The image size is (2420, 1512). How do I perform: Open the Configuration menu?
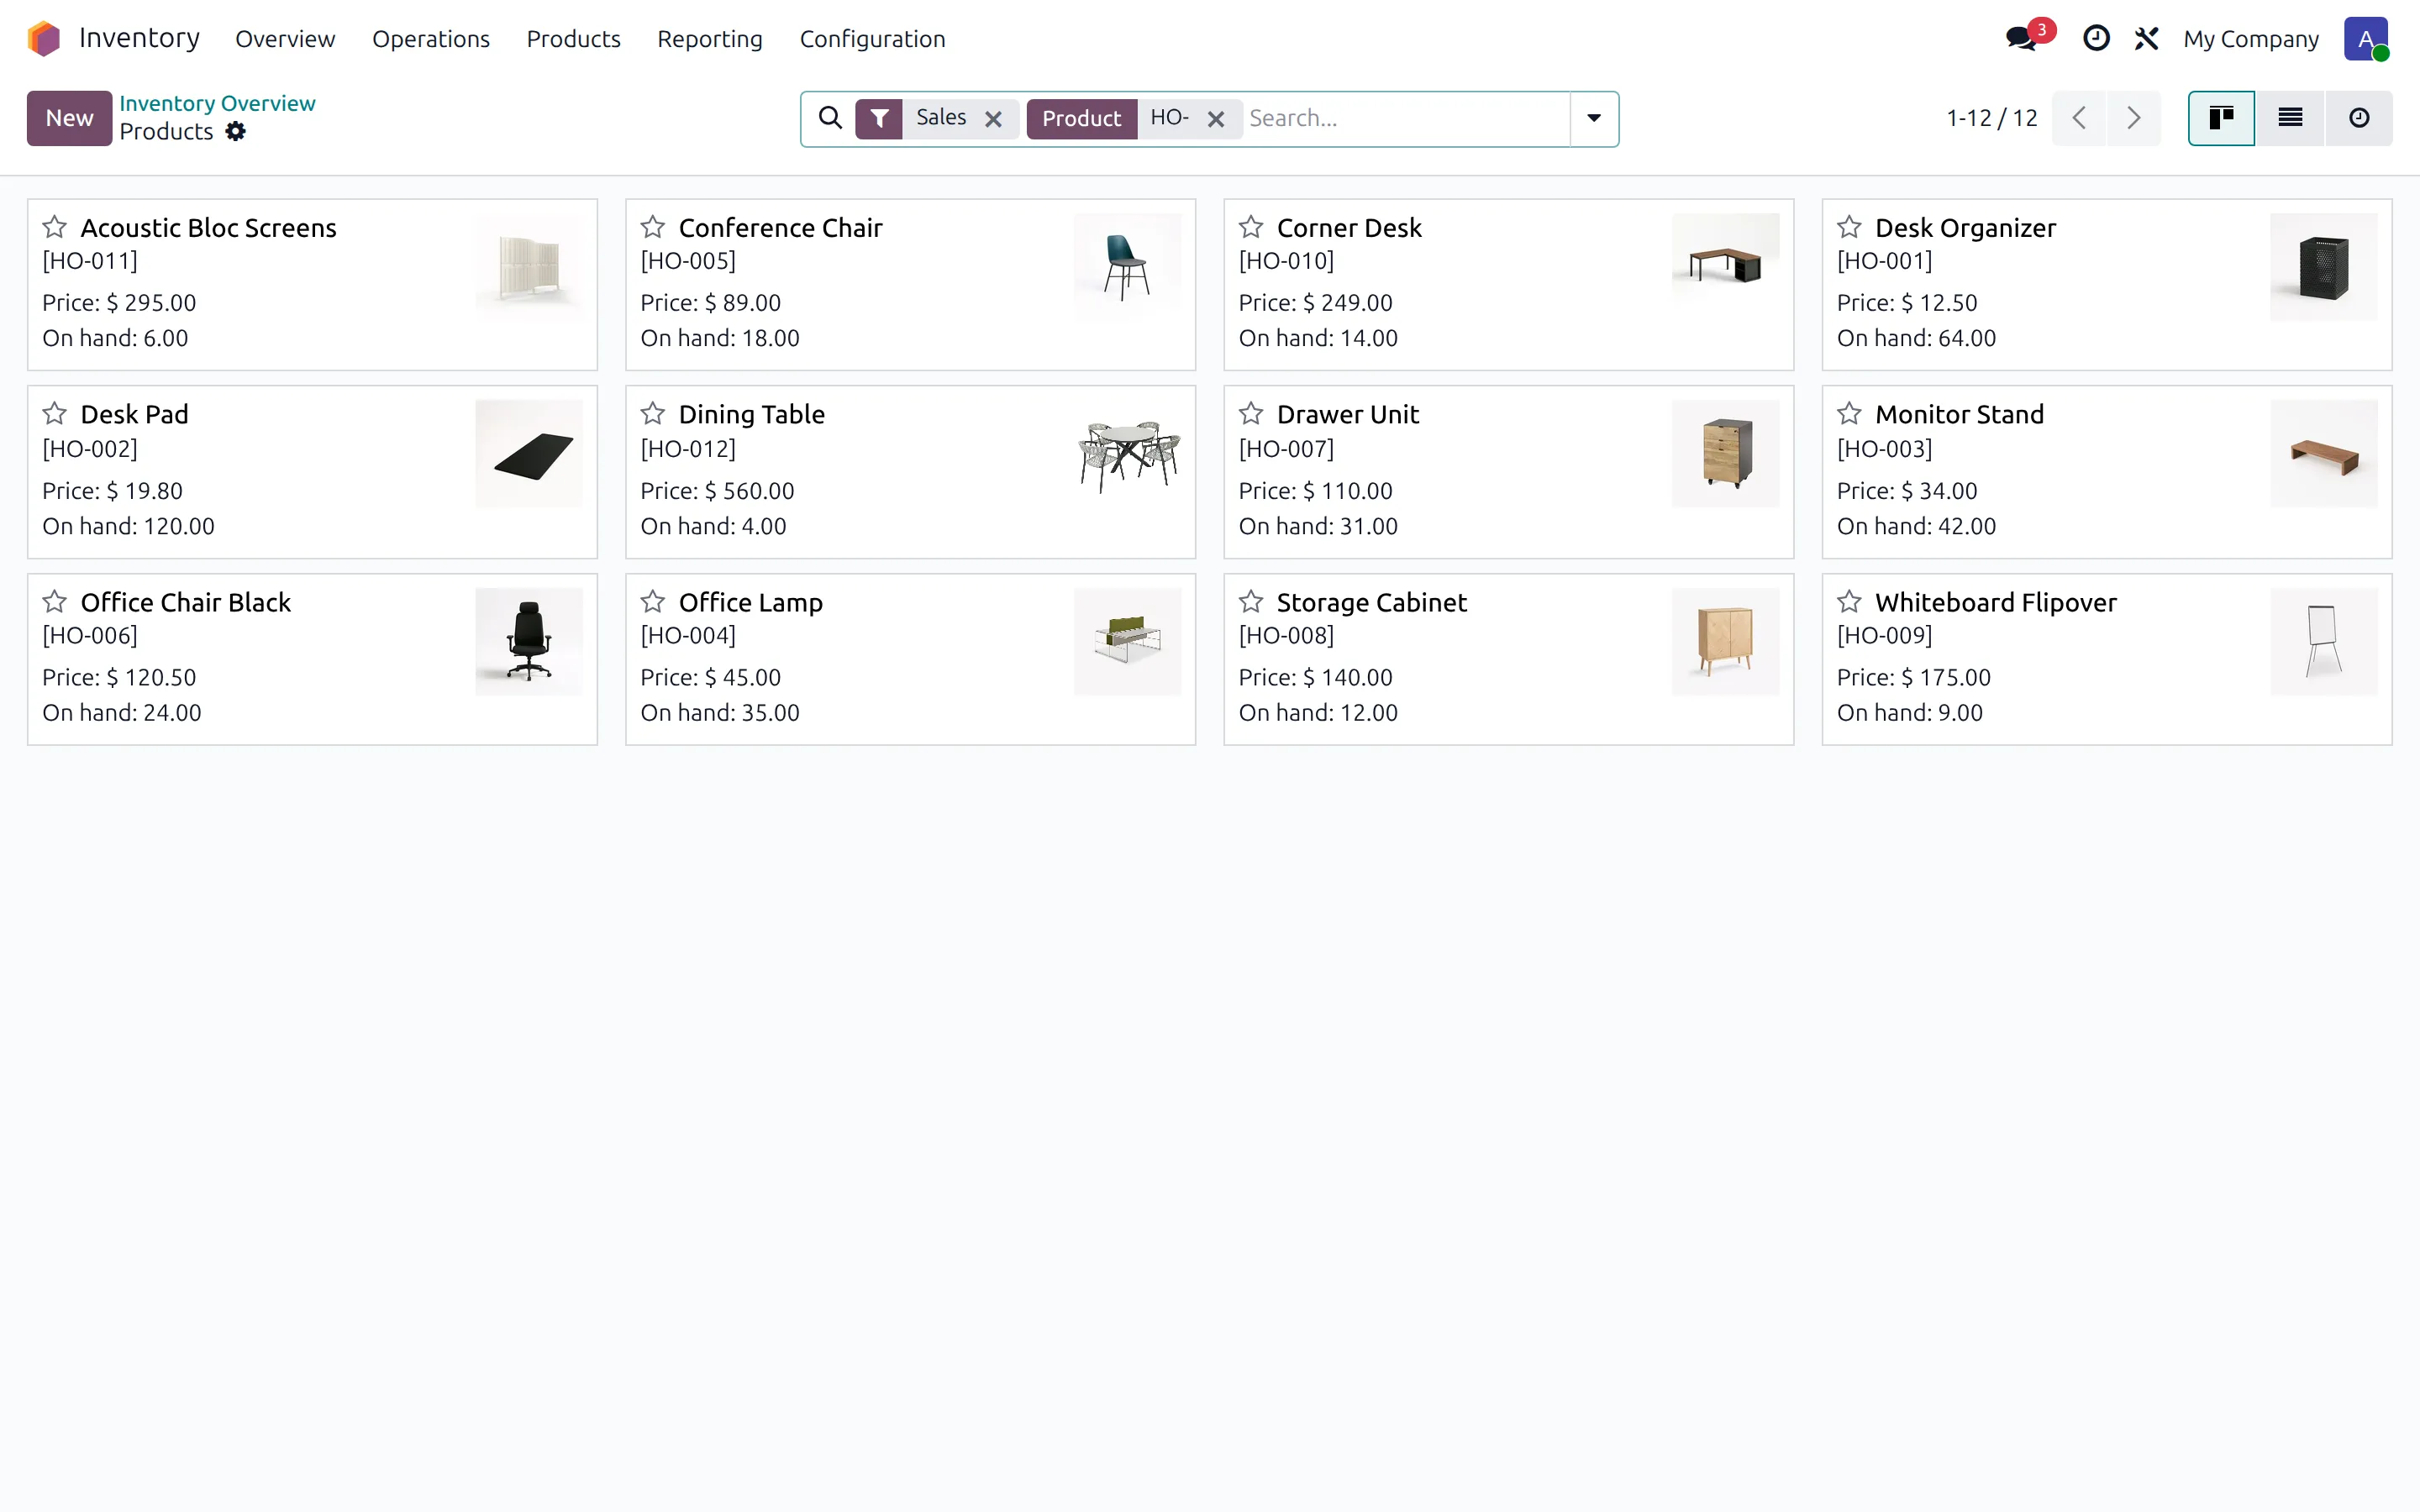point(872,39)
